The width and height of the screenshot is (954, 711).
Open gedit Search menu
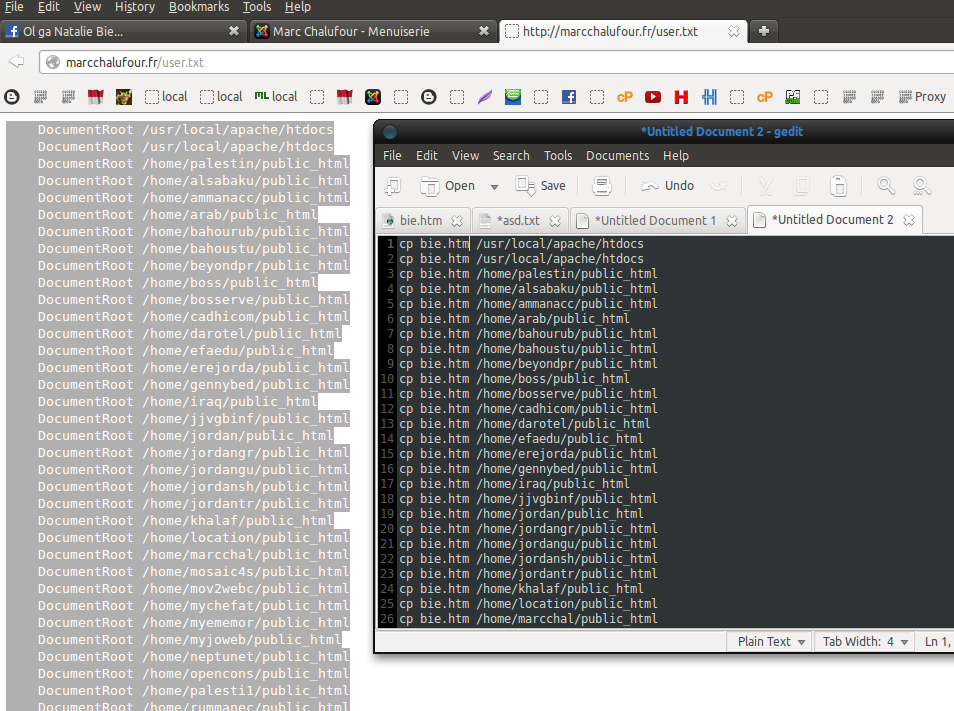coord(511,156)
